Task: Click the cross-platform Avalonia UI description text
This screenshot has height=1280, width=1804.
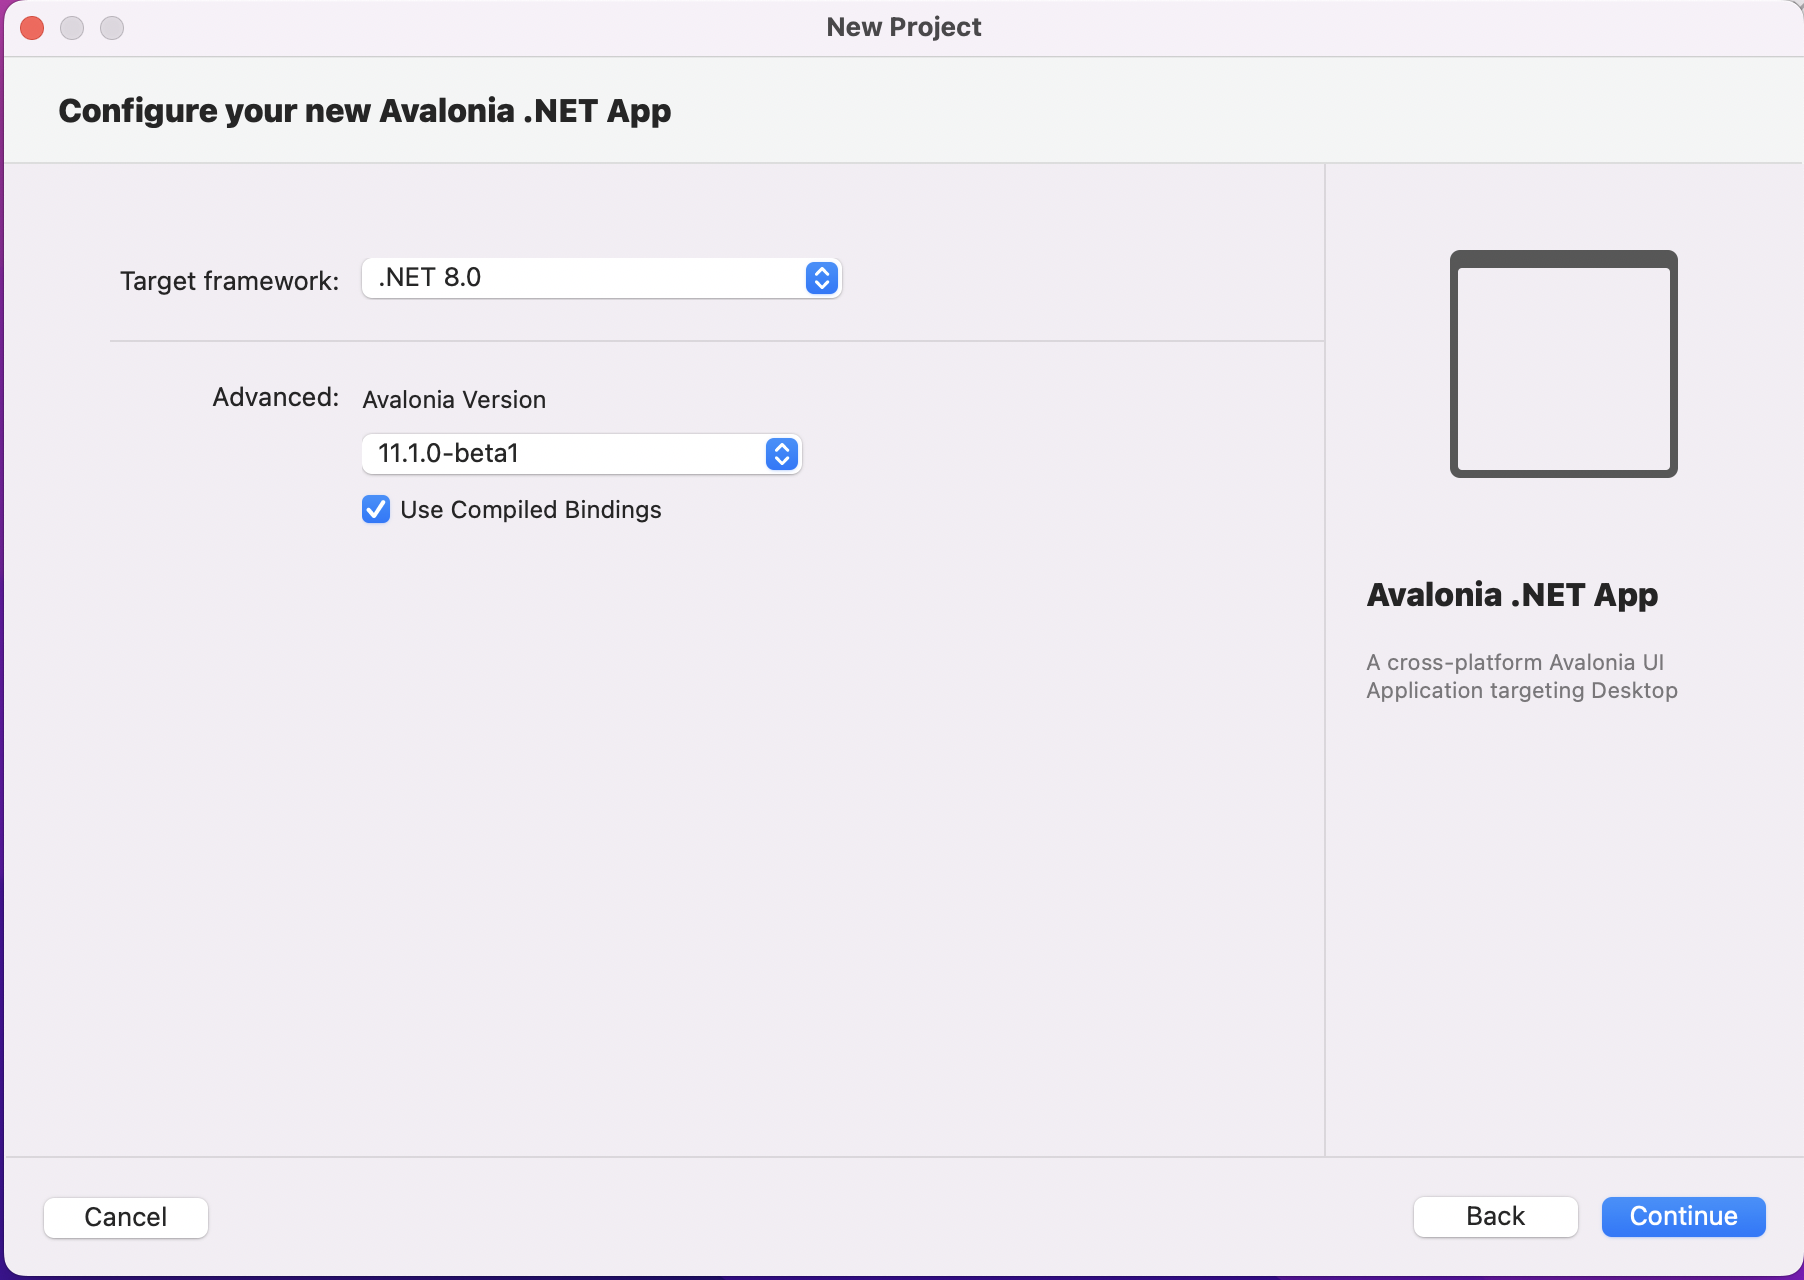Action: (1521, 676)
